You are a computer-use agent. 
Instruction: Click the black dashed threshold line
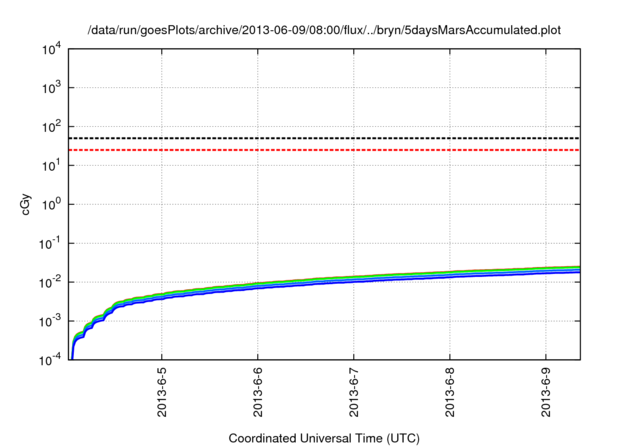324,138
